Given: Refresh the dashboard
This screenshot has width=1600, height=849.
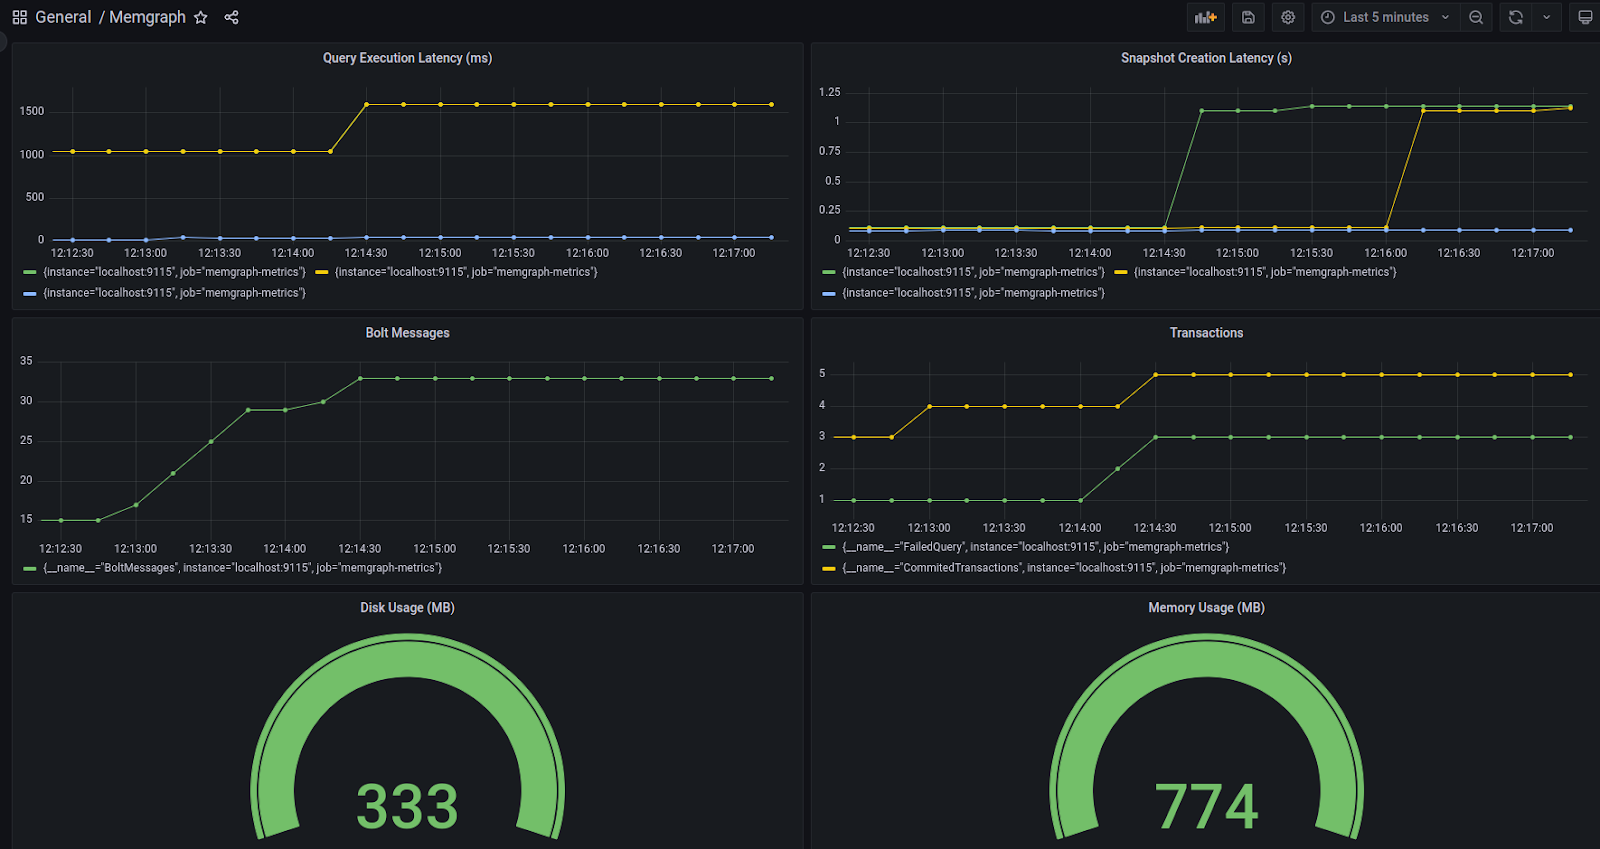Looking at the screenshot, I should (1516, 17).
